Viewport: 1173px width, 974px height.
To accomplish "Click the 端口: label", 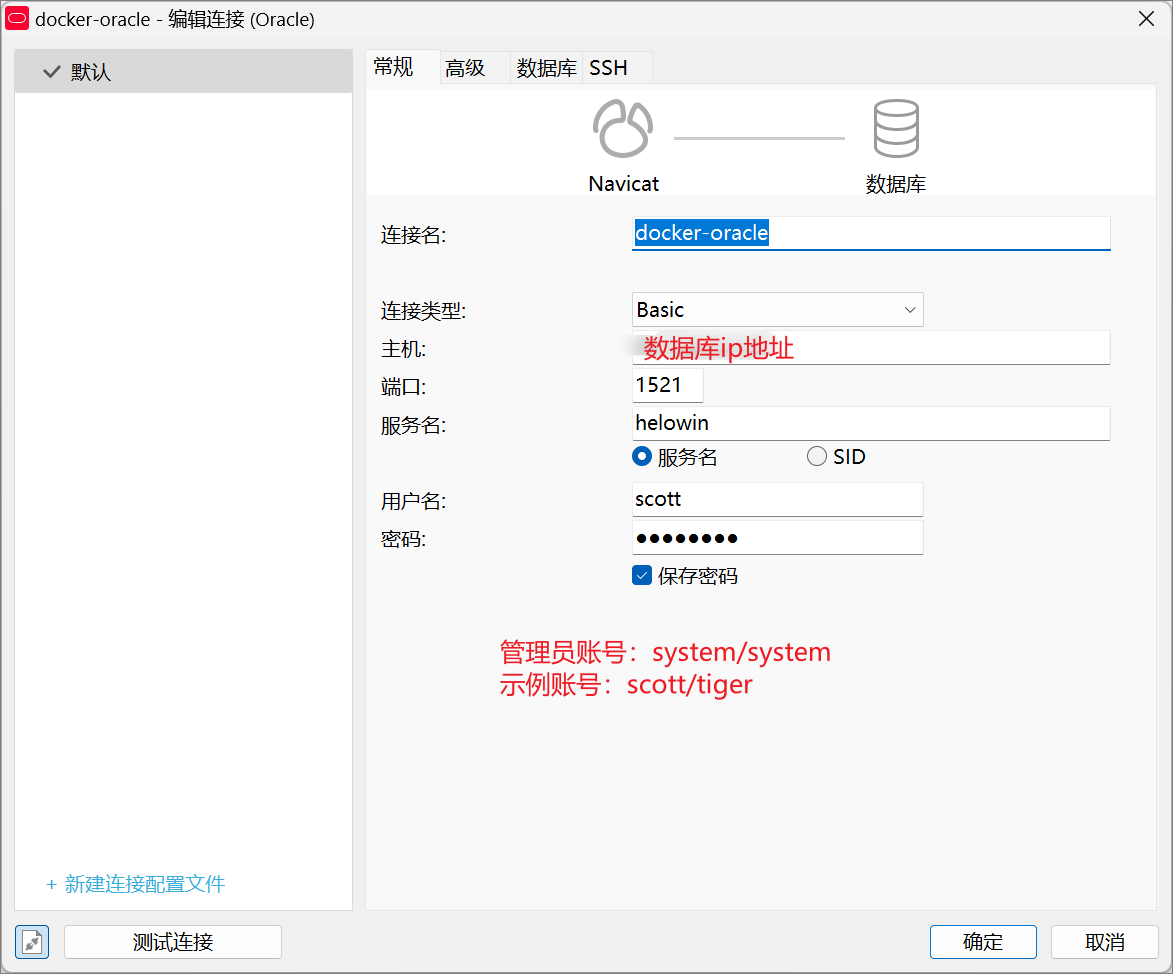I will tap(403, 387).
